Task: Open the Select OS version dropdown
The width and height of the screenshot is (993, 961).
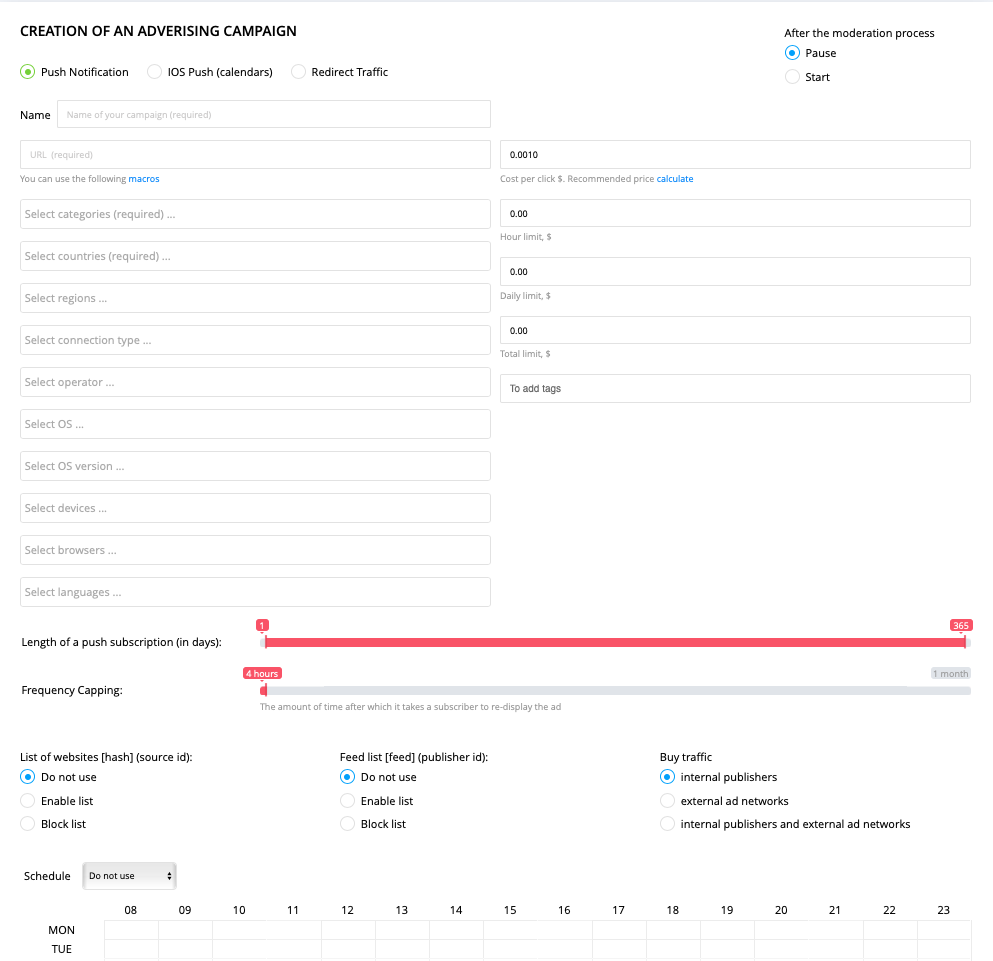Action: click(255, 466)
